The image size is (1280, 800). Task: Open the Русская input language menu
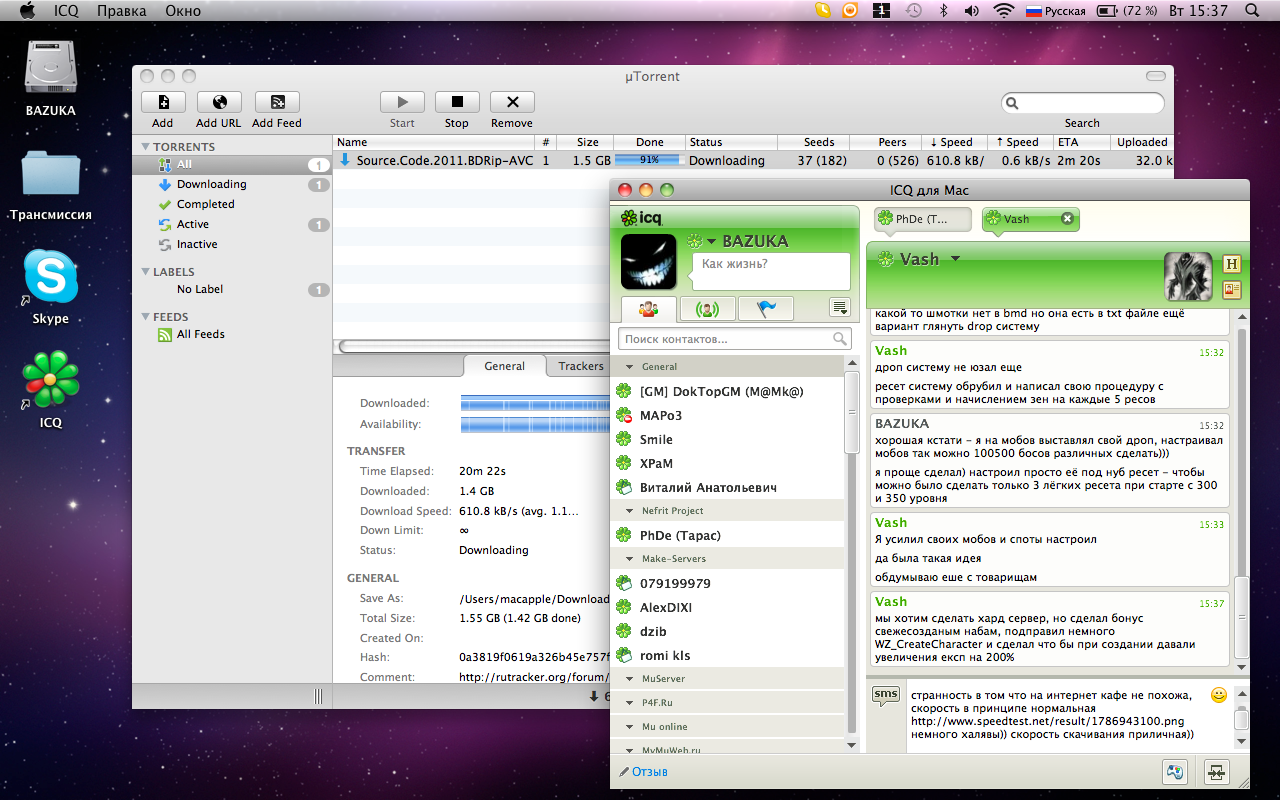tap(1055, 11)
